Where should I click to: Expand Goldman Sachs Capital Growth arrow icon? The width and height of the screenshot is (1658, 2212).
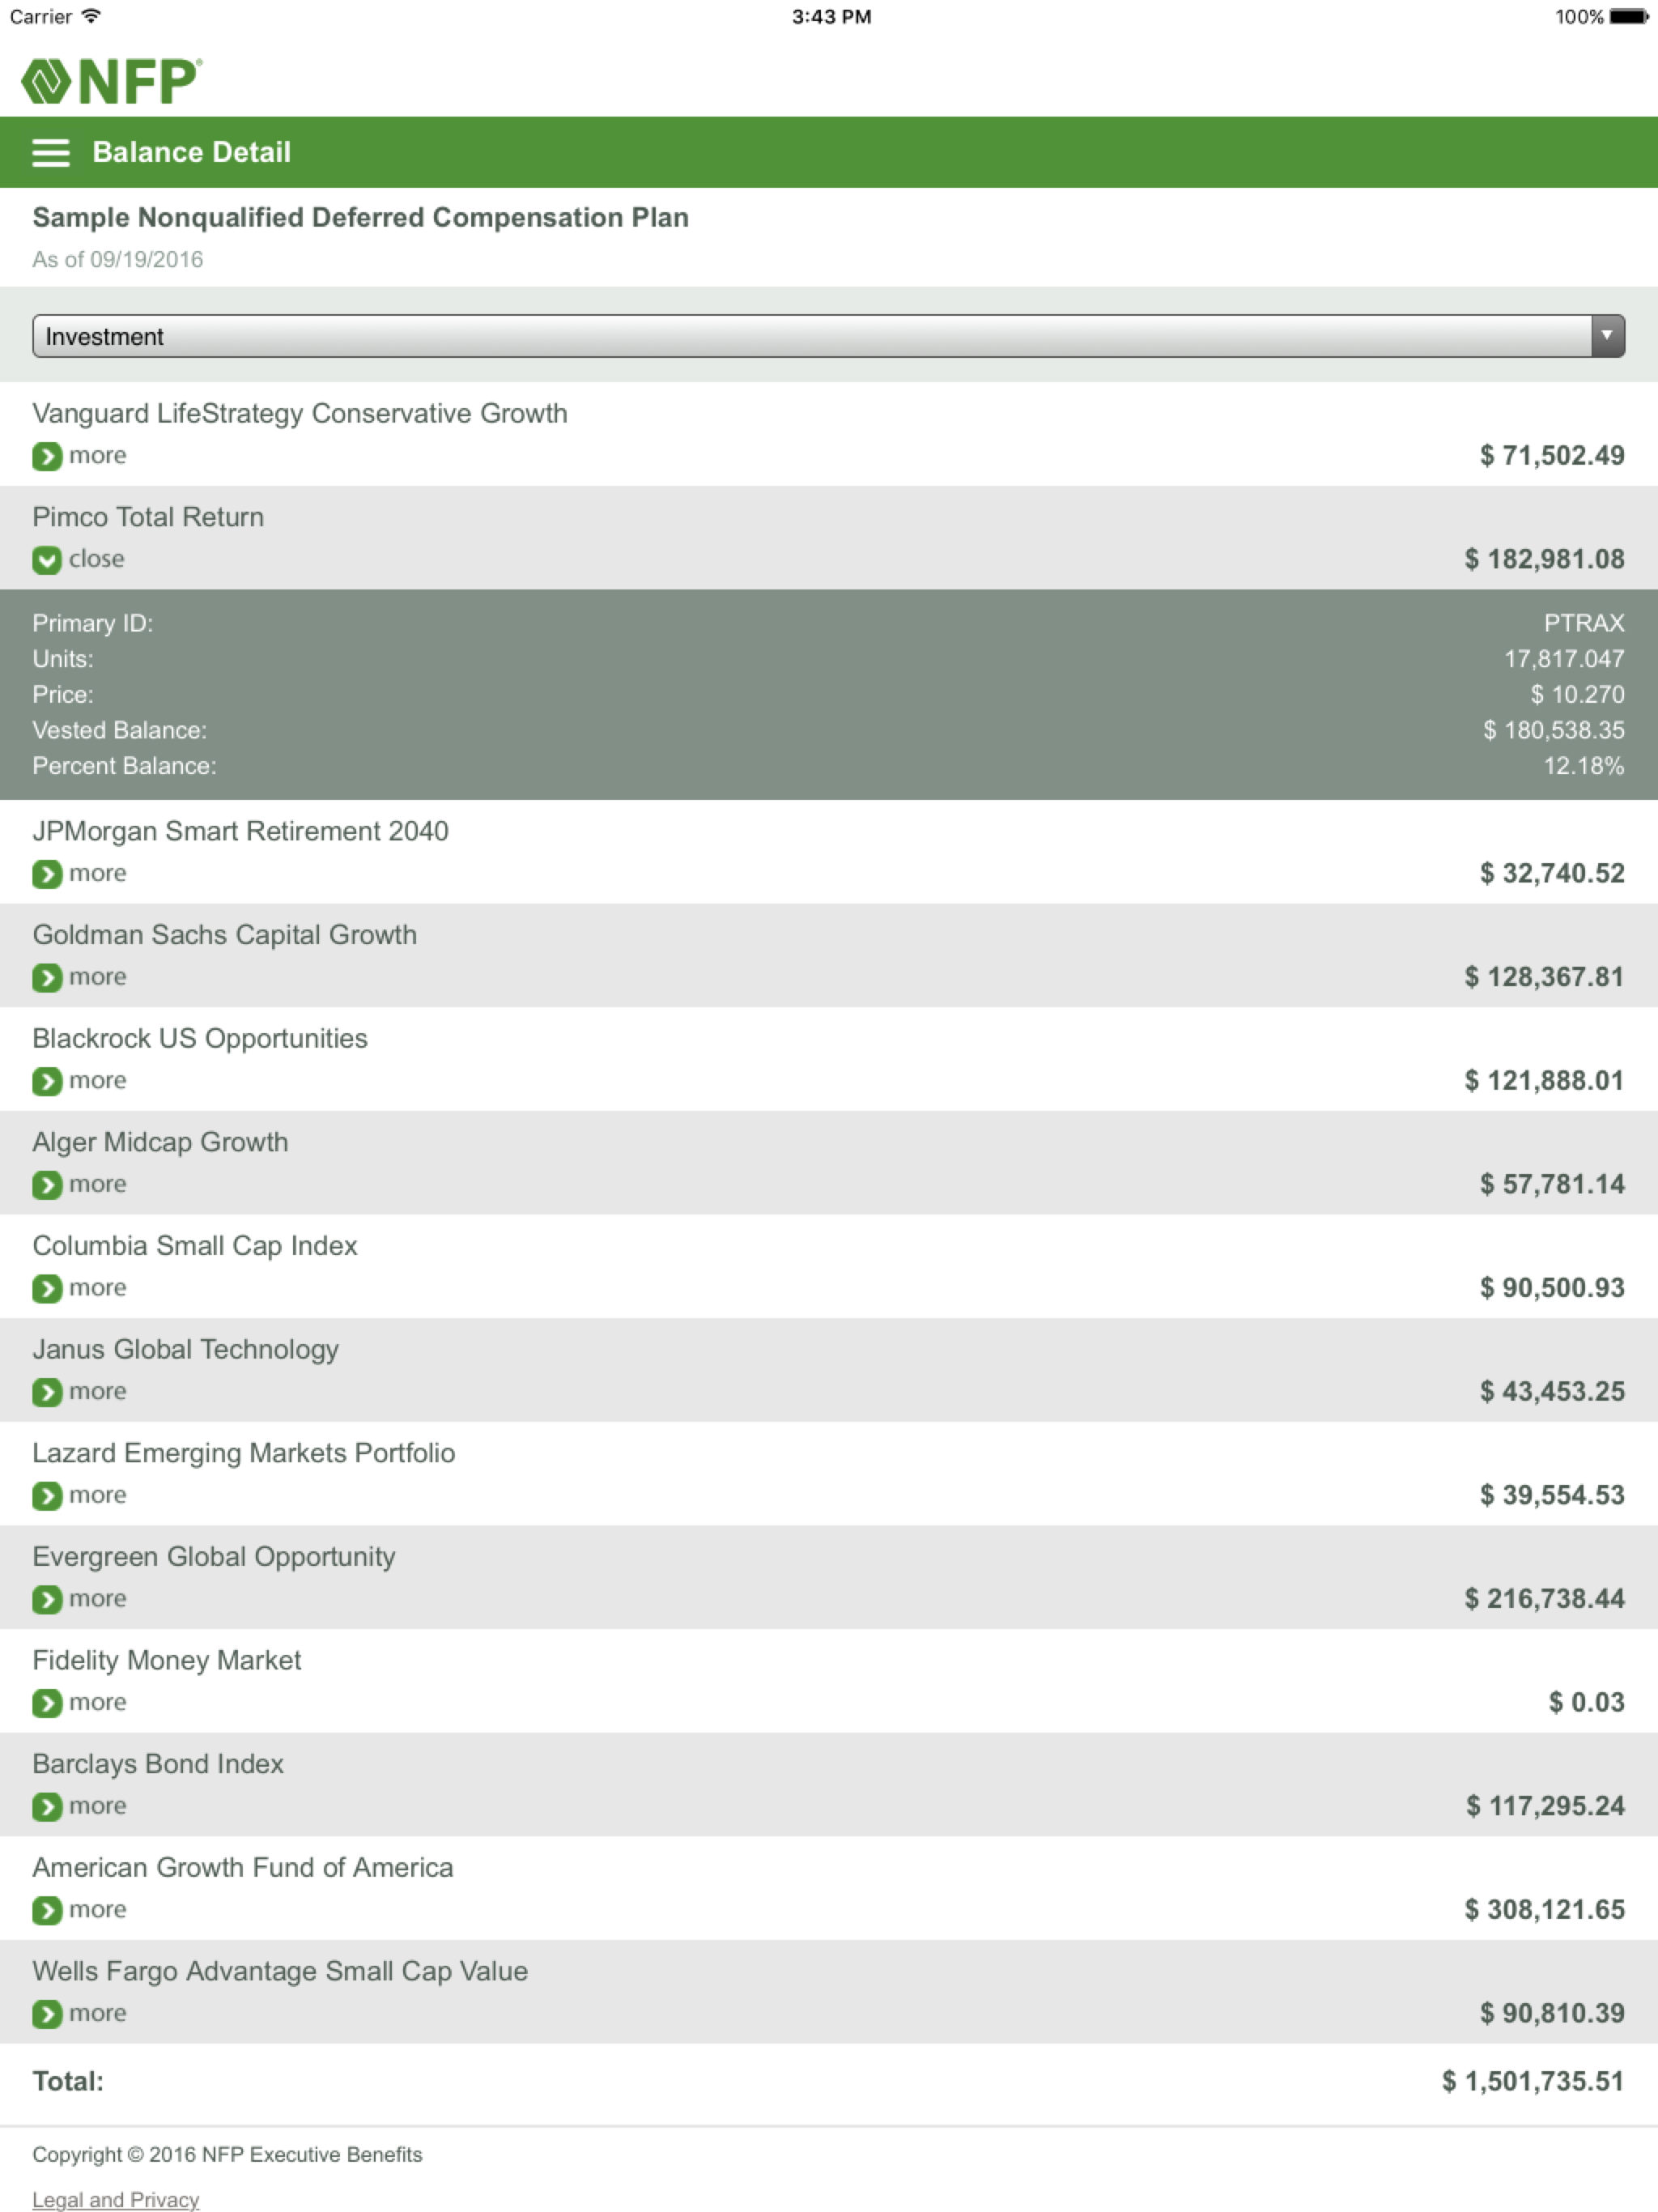(x=47, y=978)
